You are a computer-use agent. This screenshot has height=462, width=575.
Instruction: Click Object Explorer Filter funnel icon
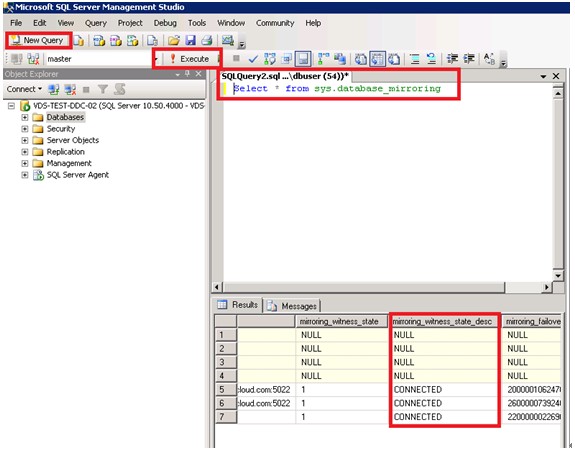[x=103, y=89]
